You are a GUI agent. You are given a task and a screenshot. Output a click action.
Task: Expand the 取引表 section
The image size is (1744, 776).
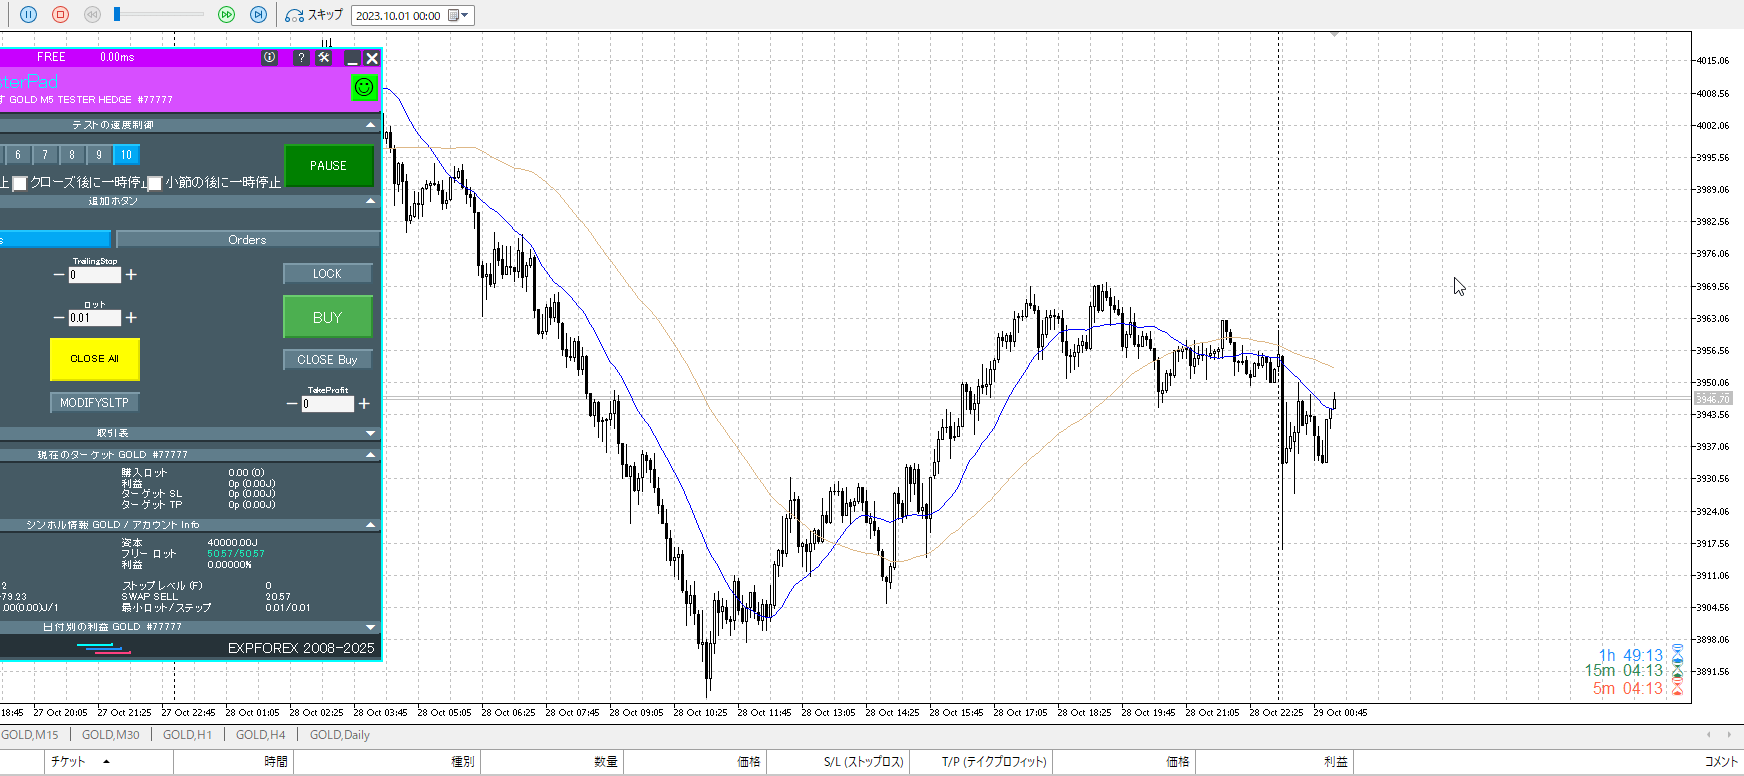(x=371, y=433)
